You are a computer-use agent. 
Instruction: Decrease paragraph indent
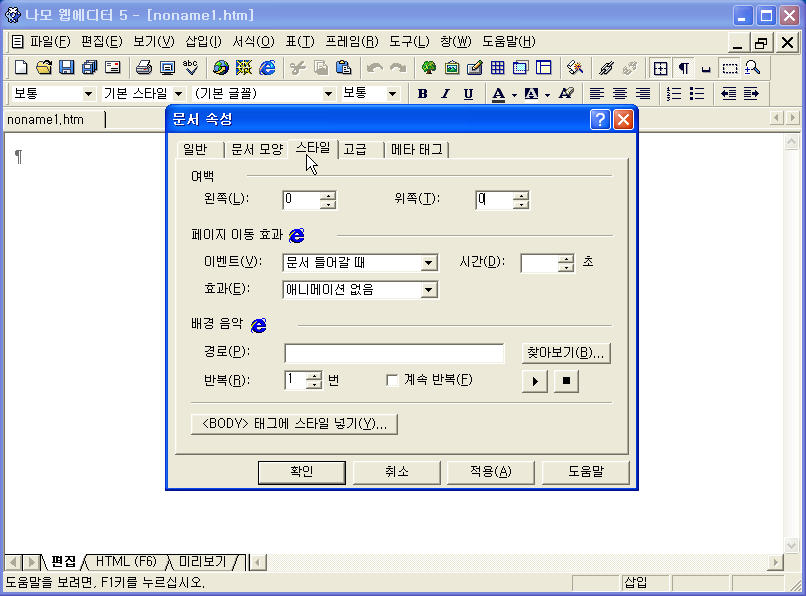pyautogui.click(x=728, y=94)
